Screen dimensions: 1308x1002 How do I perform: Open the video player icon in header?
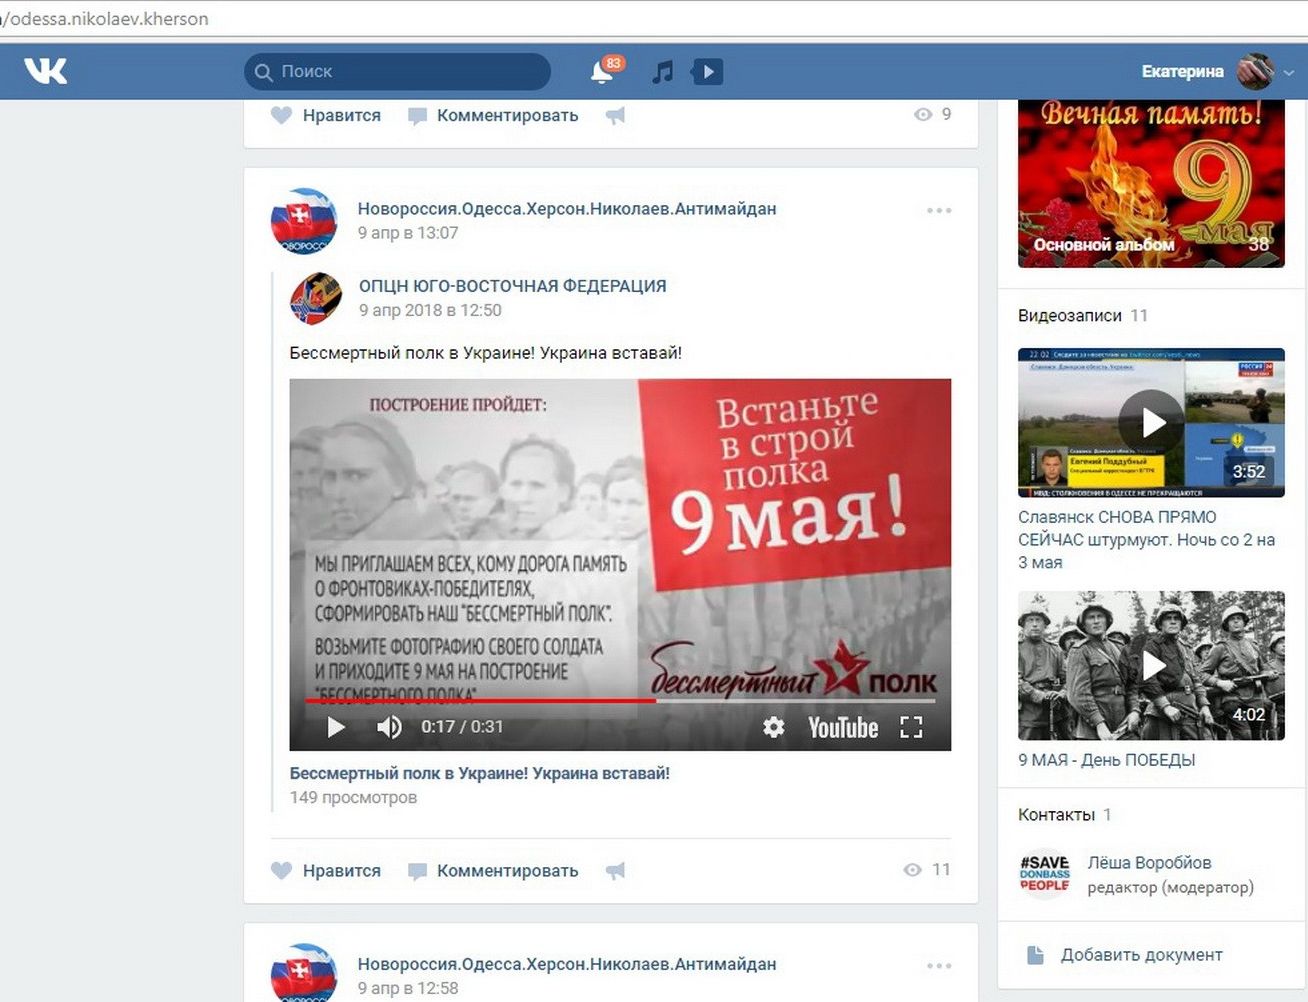tap(707, 72)
